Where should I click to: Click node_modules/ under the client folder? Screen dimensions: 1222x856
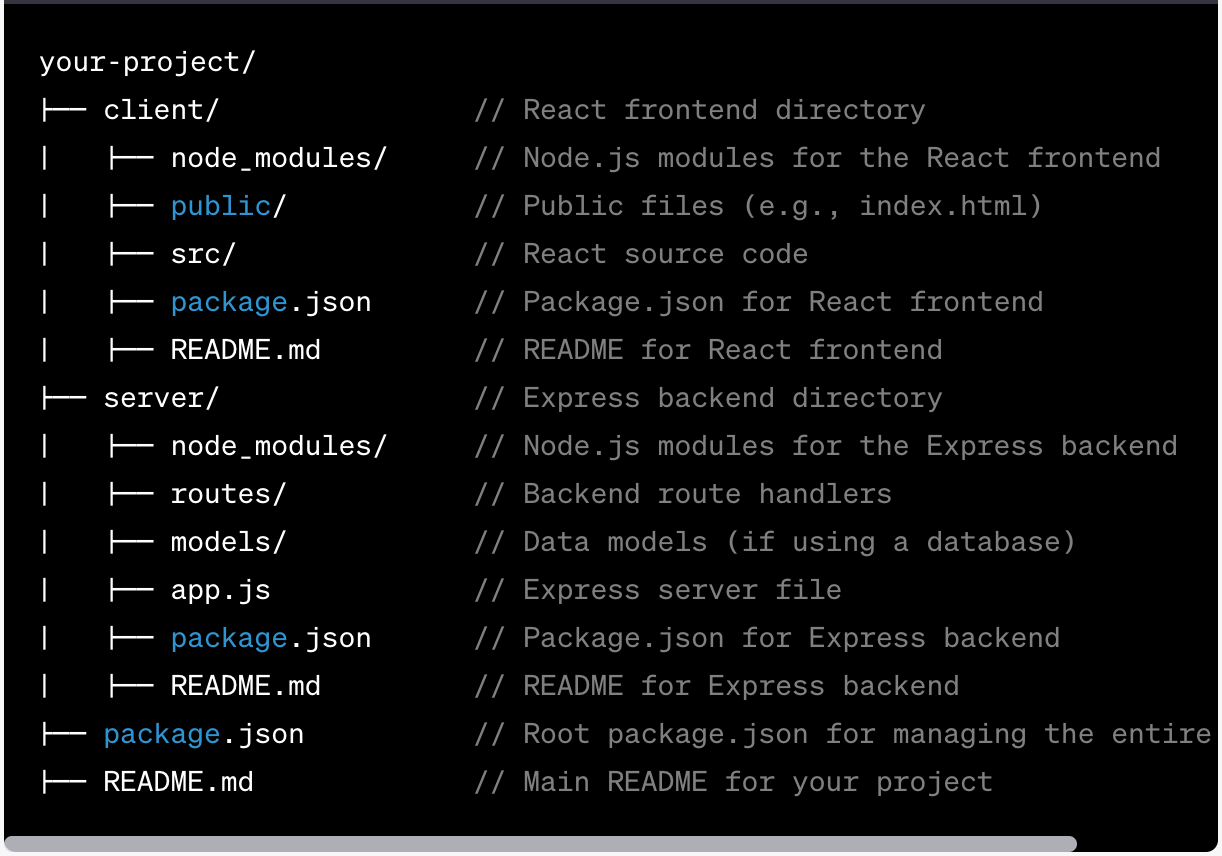[x=279, y=158]
